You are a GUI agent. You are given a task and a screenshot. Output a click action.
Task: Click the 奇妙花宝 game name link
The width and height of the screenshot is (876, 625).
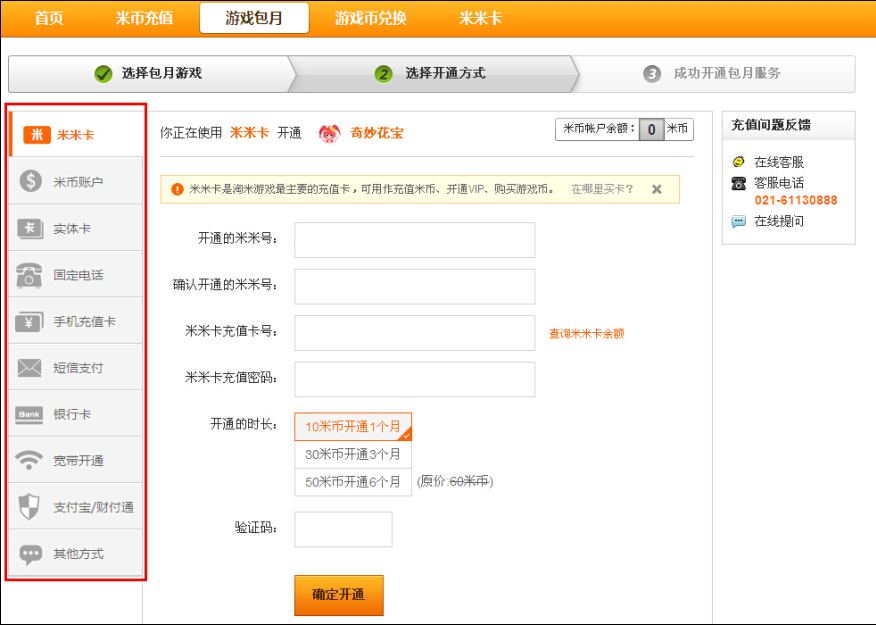click(377, 133)
